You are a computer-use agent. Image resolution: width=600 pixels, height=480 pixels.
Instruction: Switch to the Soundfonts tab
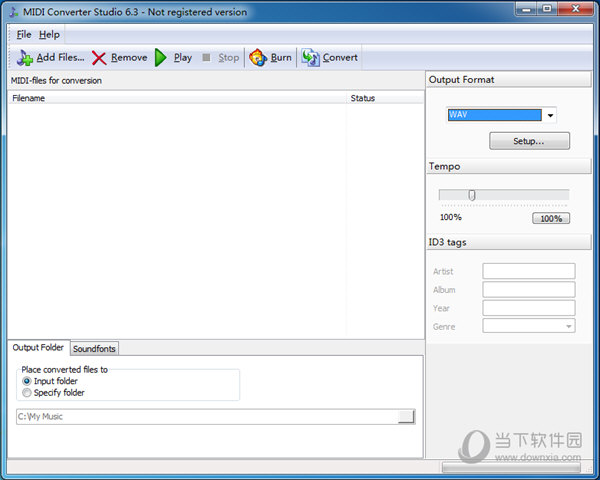pos(94,349)
